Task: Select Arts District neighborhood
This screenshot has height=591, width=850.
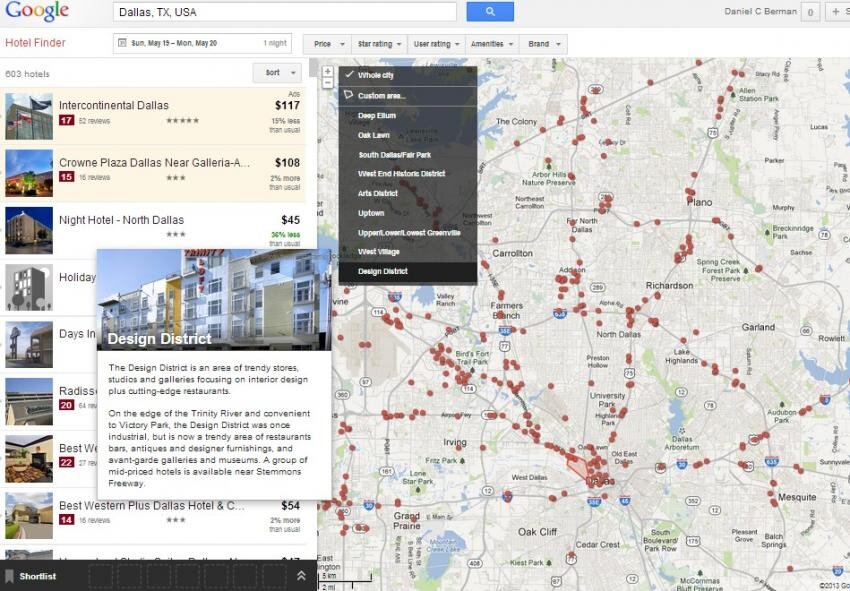Action: click(x=408, y=193)
